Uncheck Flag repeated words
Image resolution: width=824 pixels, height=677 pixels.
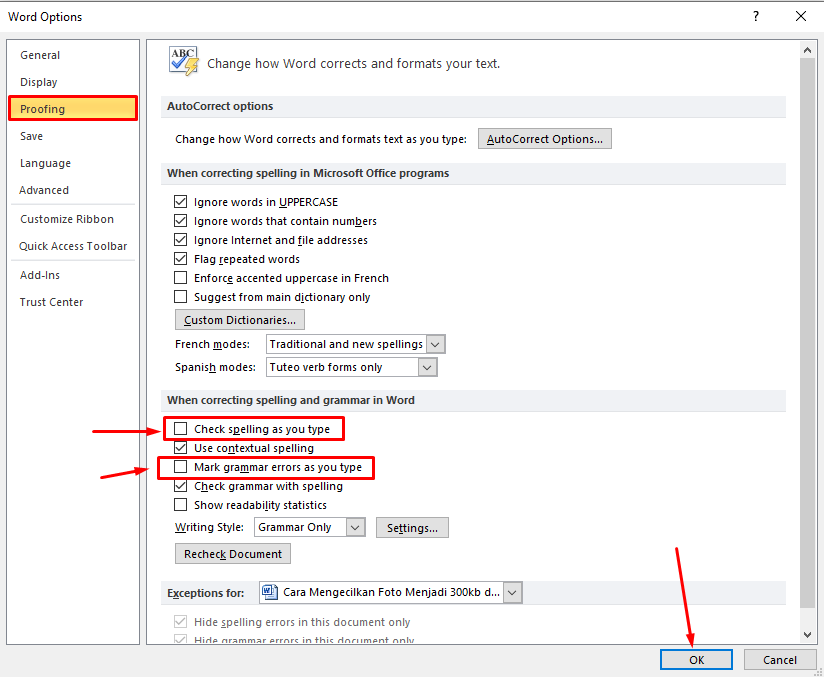pyautogui.click(x=180, y=259)
